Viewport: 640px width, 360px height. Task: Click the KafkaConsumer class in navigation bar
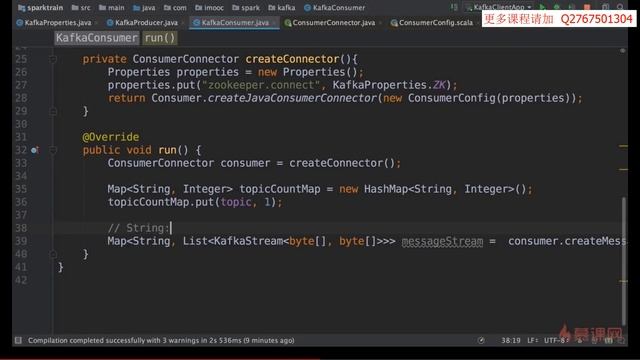click(334, 7)
